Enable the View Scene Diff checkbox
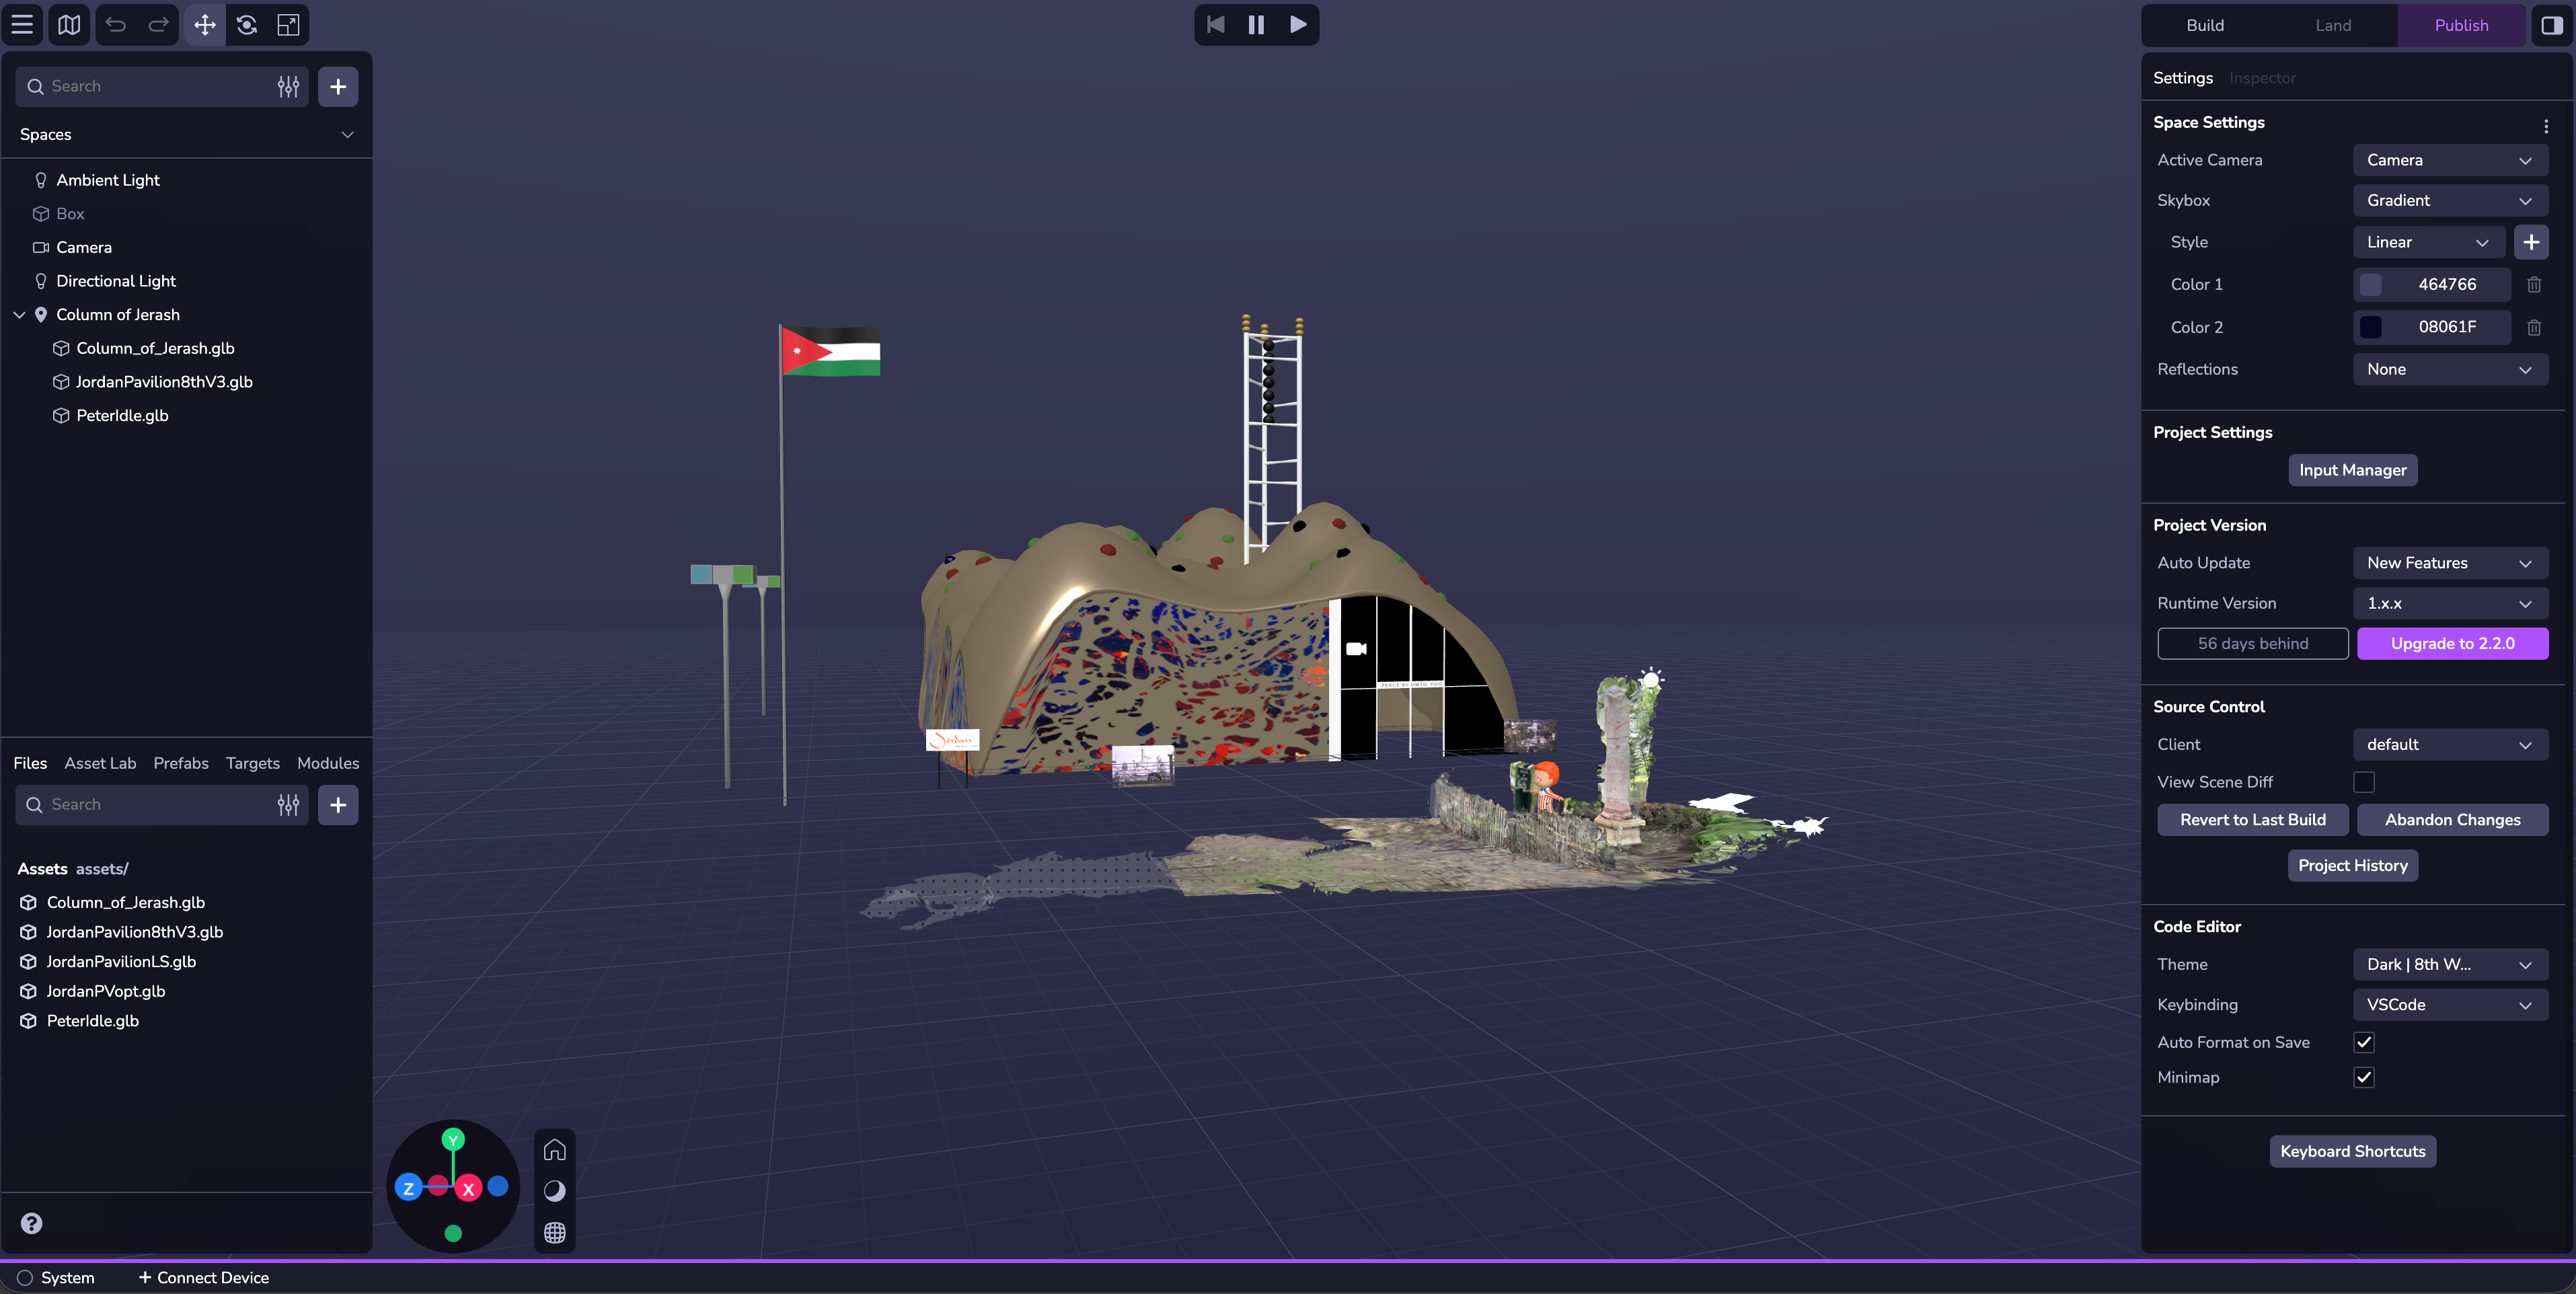 2363,782
